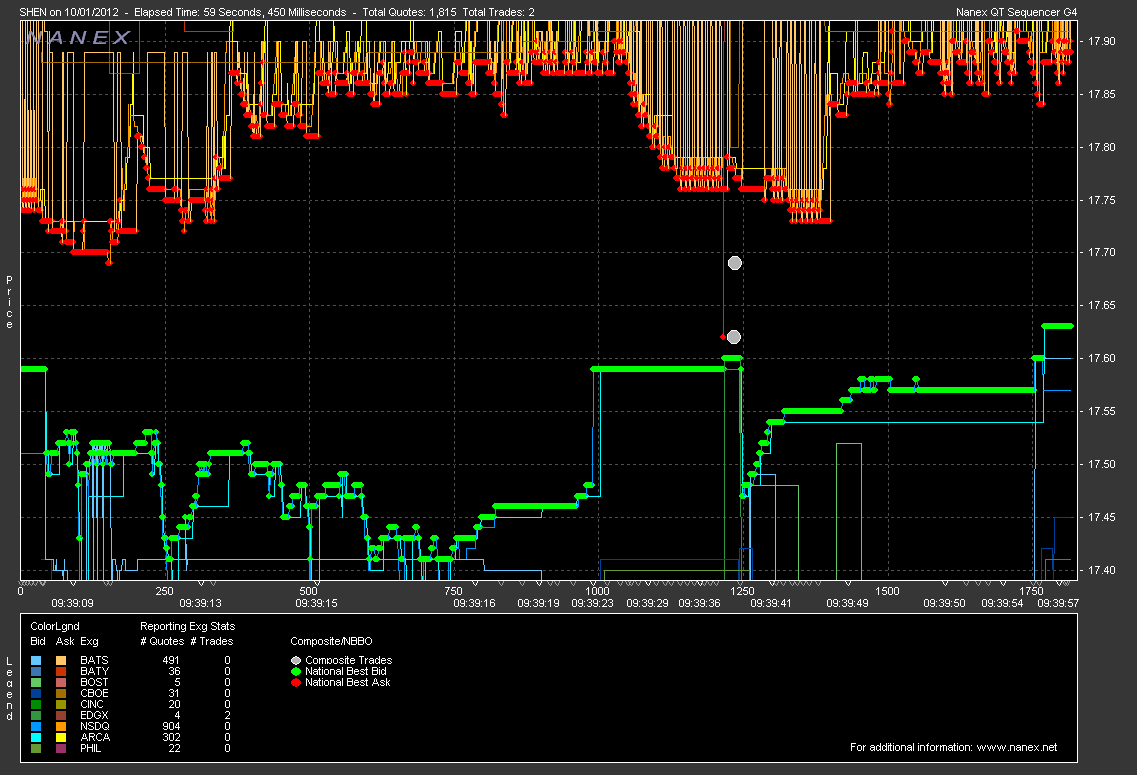Click the 17.55 price axis label
Image resolution: width=1137 pixels, height=775 pixels.
(1101, 411)
